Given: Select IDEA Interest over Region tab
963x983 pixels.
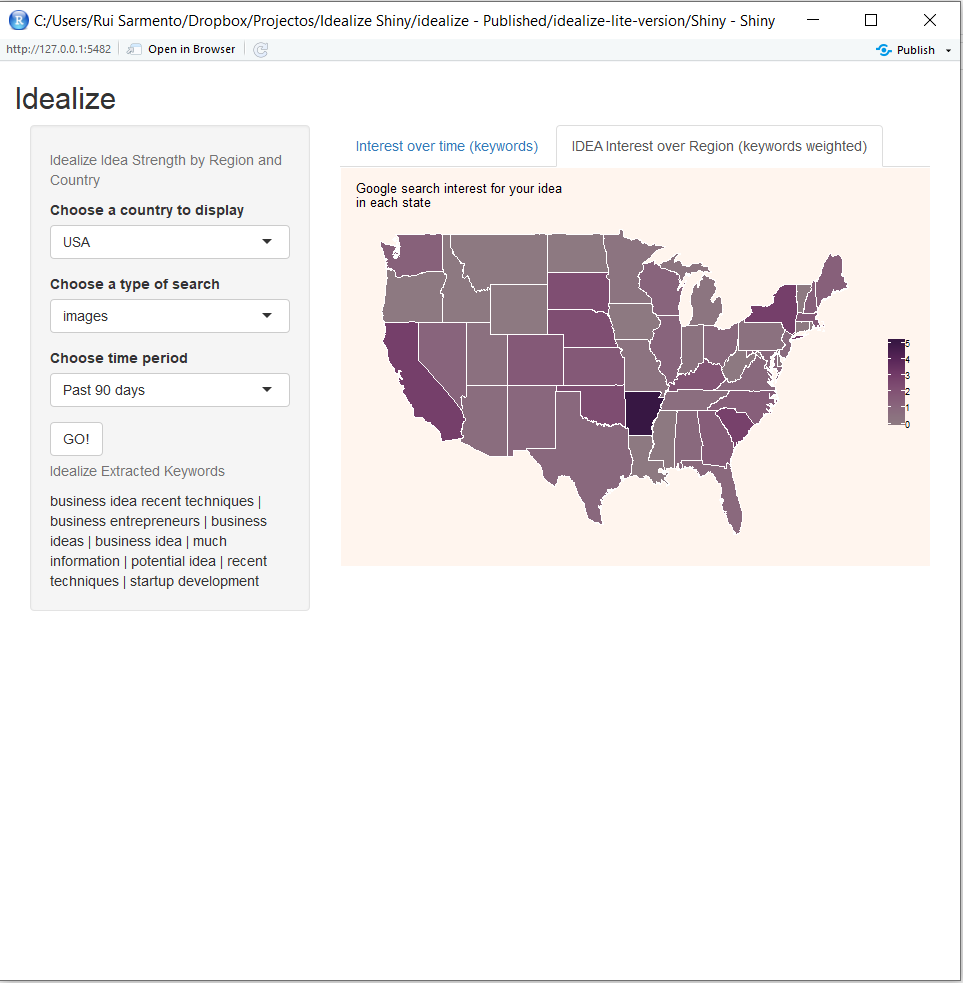Looking at the screenshot, I should coord(718,146).
